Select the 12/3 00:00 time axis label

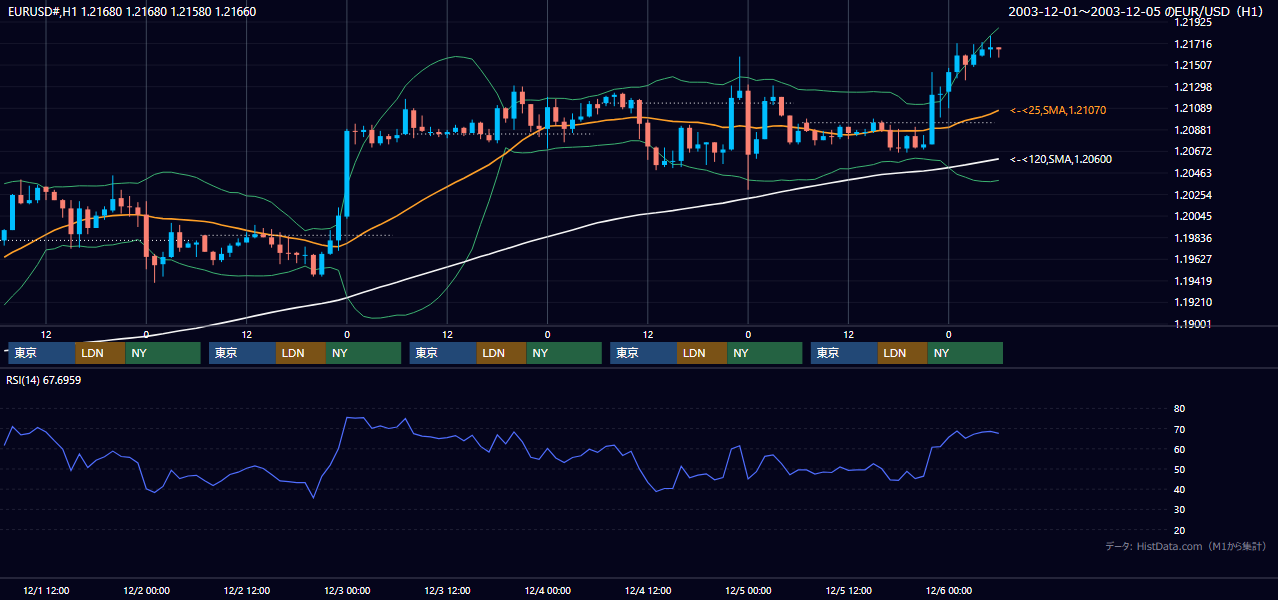(347, 591)
